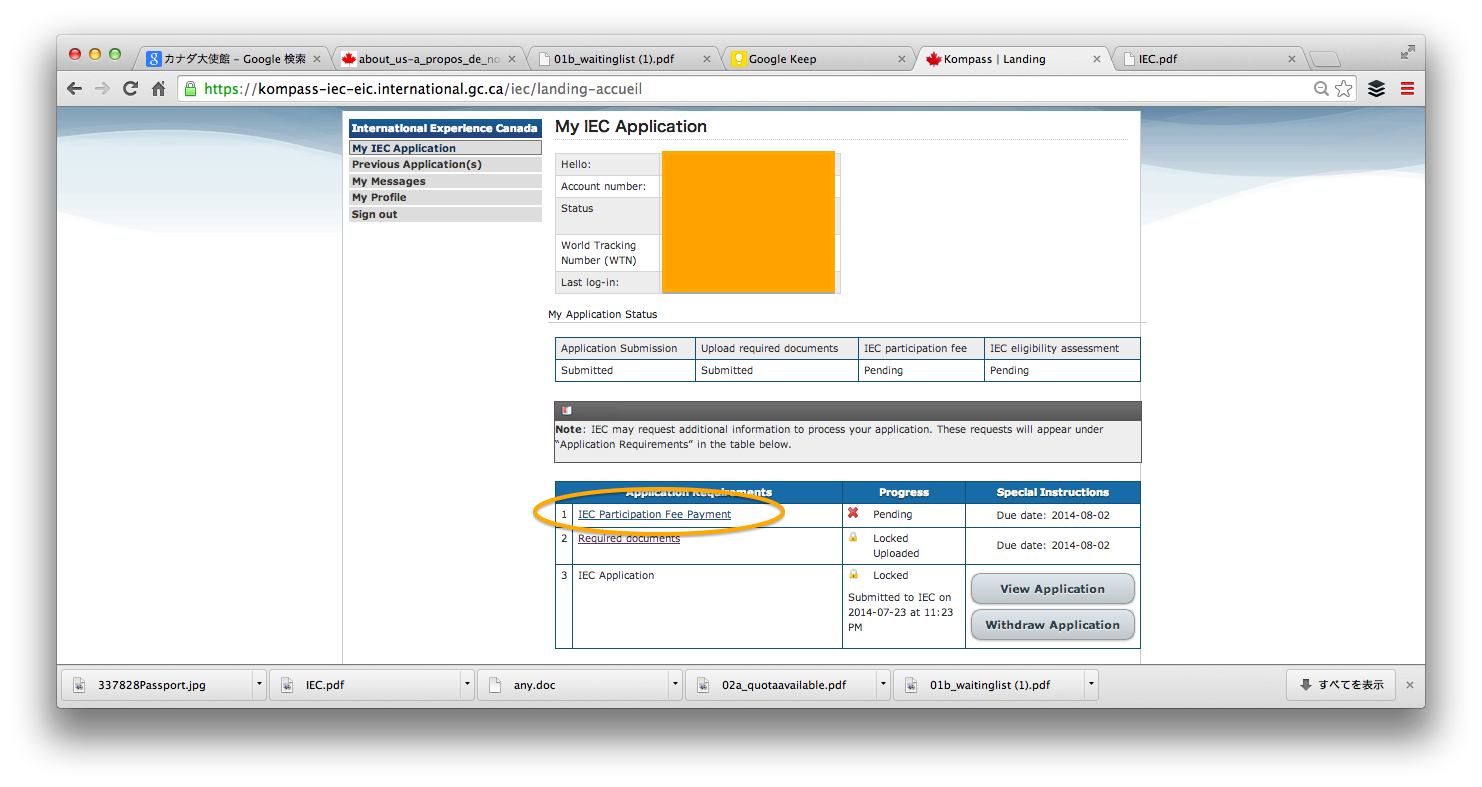Click the URL address bar
This screenshot has height=787, width=1482.
(x=750, y=89)
